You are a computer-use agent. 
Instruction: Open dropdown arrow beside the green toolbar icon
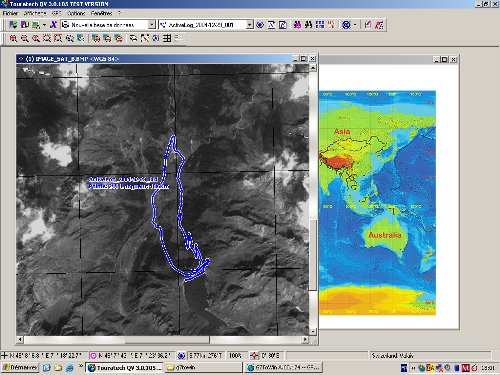pos(44,25)
